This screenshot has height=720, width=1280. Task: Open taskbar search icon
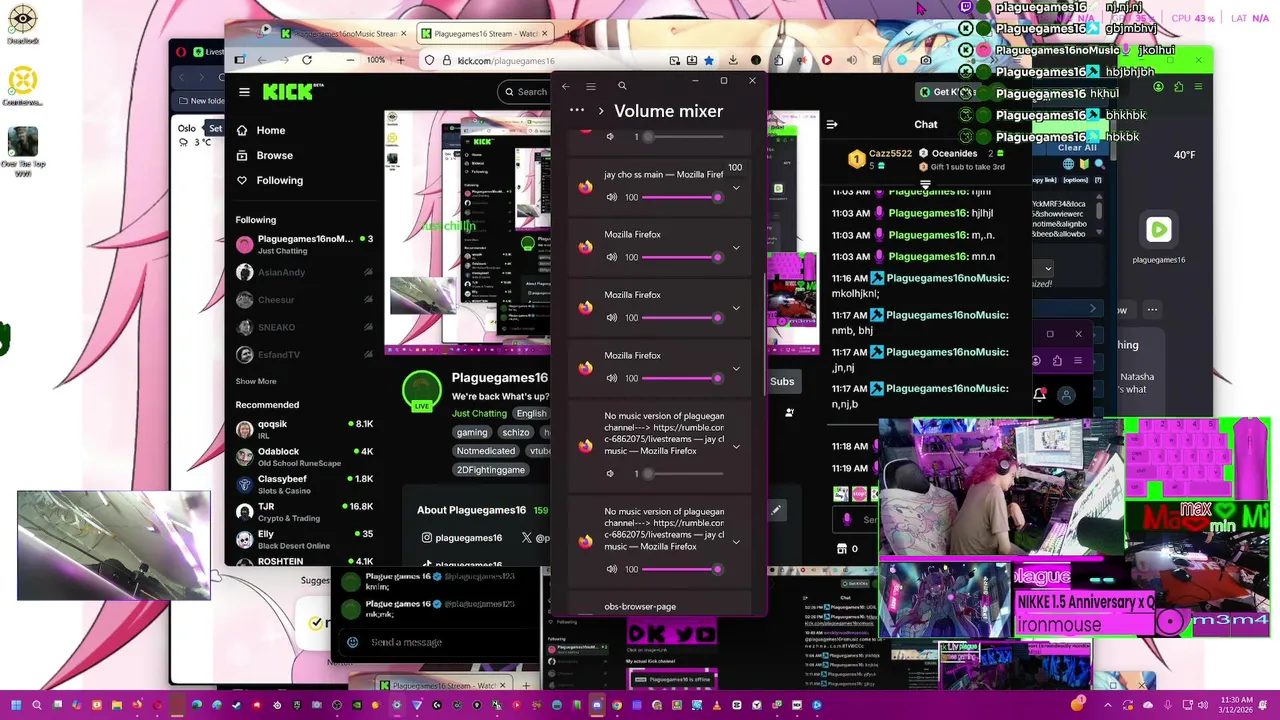(37, 705)
